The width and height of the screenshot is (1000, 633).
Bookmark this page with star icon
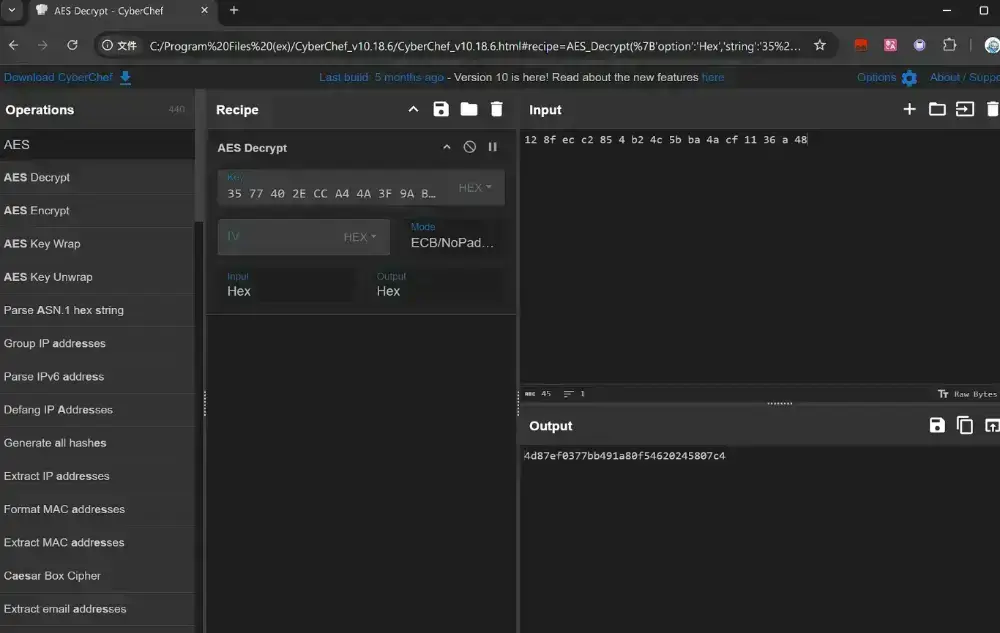click(x=820, y=45)
